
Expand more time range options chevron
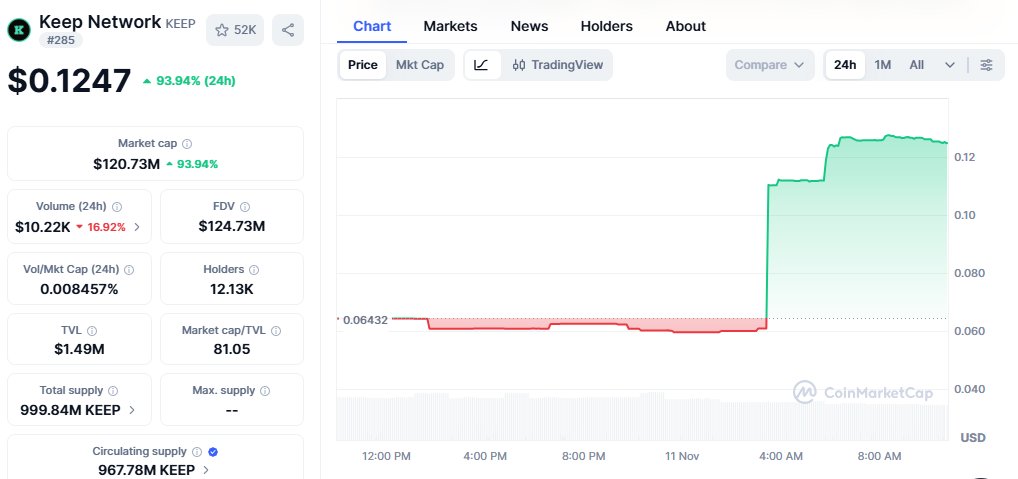click(949, 65)
